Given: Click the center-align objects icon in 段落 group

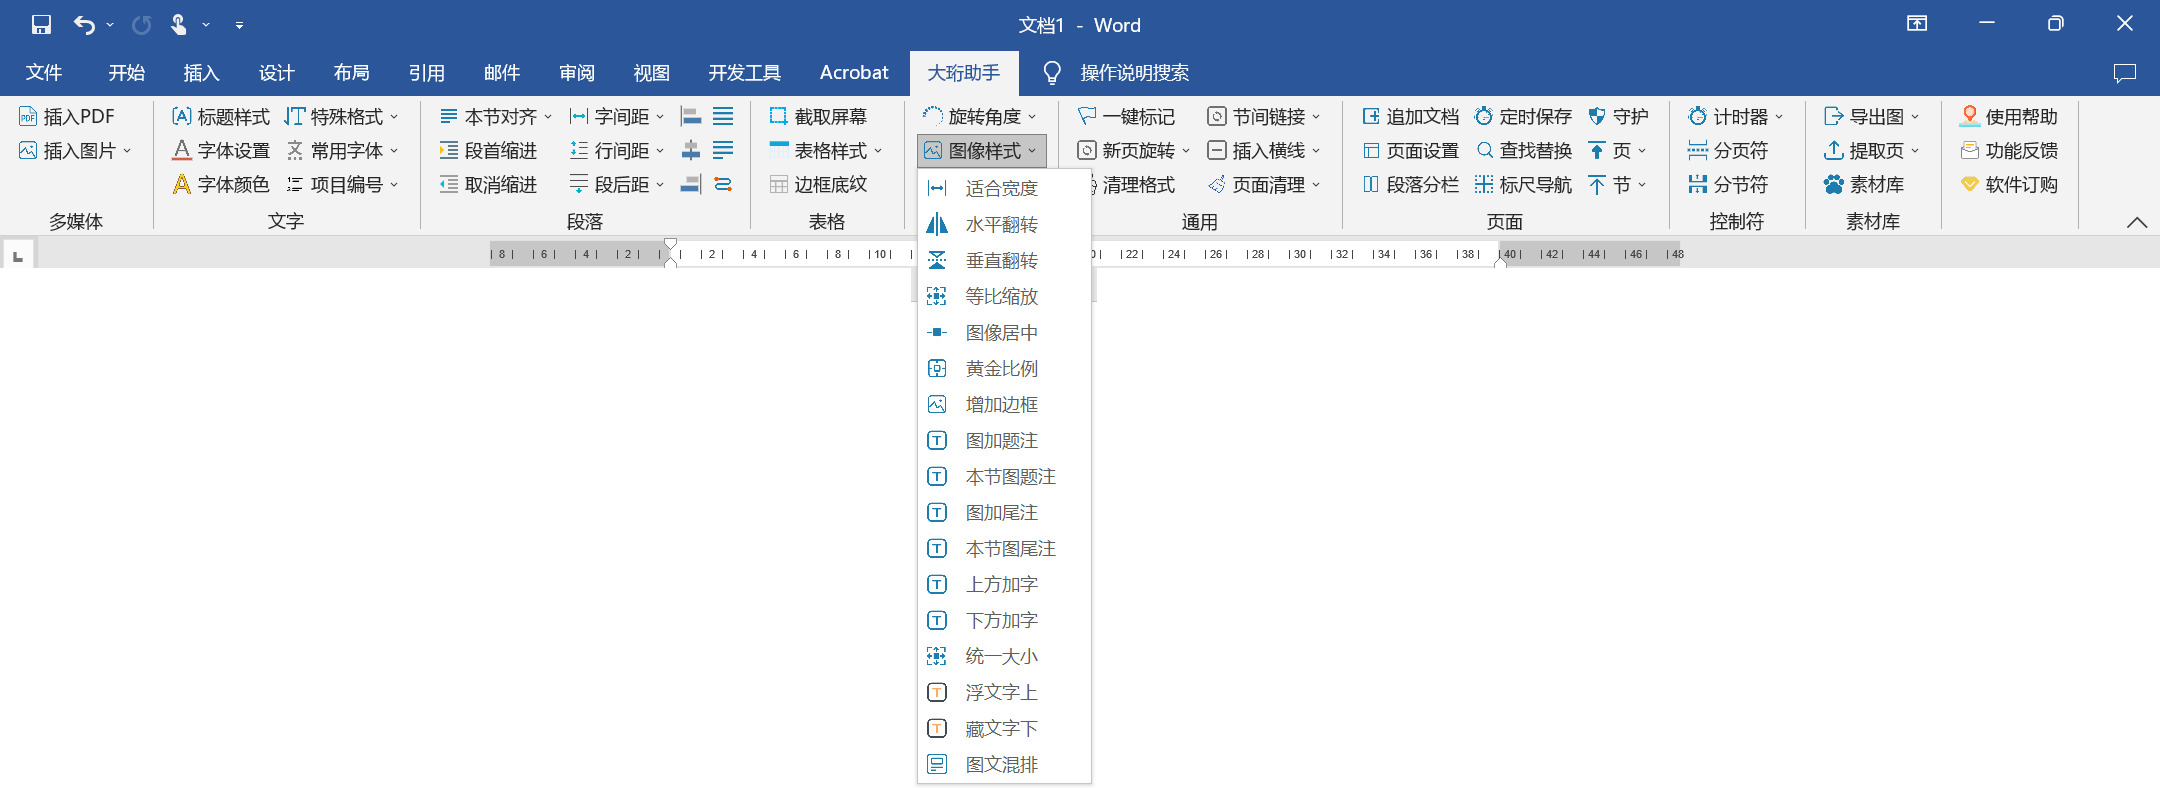Looking at the screenshot, I should point(691,151).
